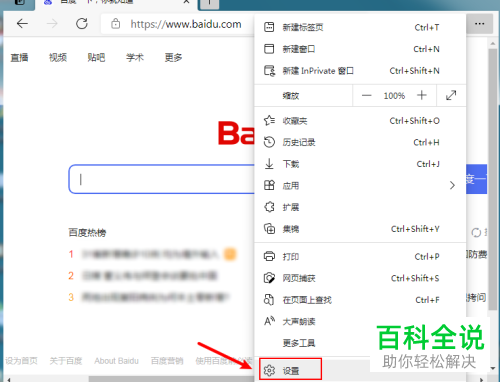Click the blue Baidu search button

(x=476, y=179)
